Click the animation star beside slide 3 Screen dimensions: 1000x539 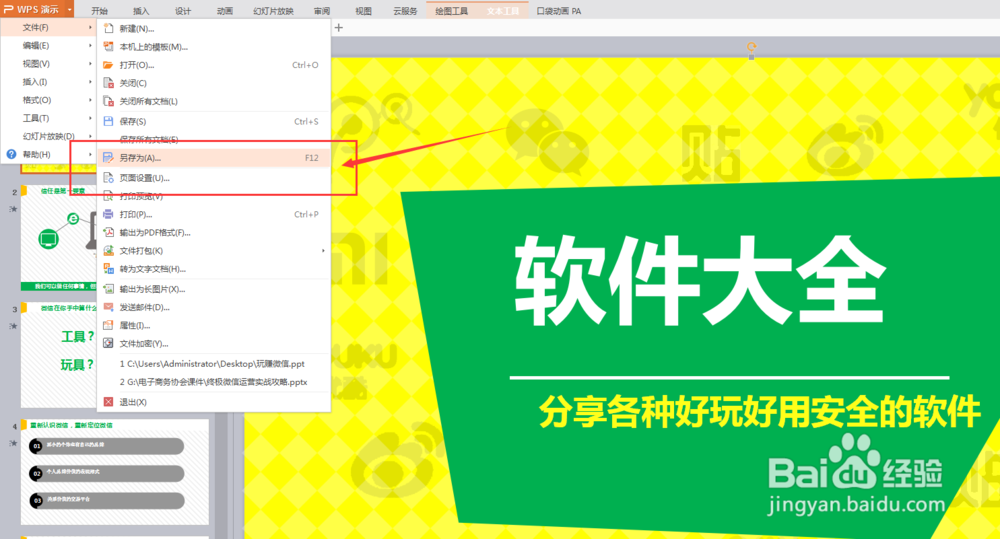click(13, 326)
